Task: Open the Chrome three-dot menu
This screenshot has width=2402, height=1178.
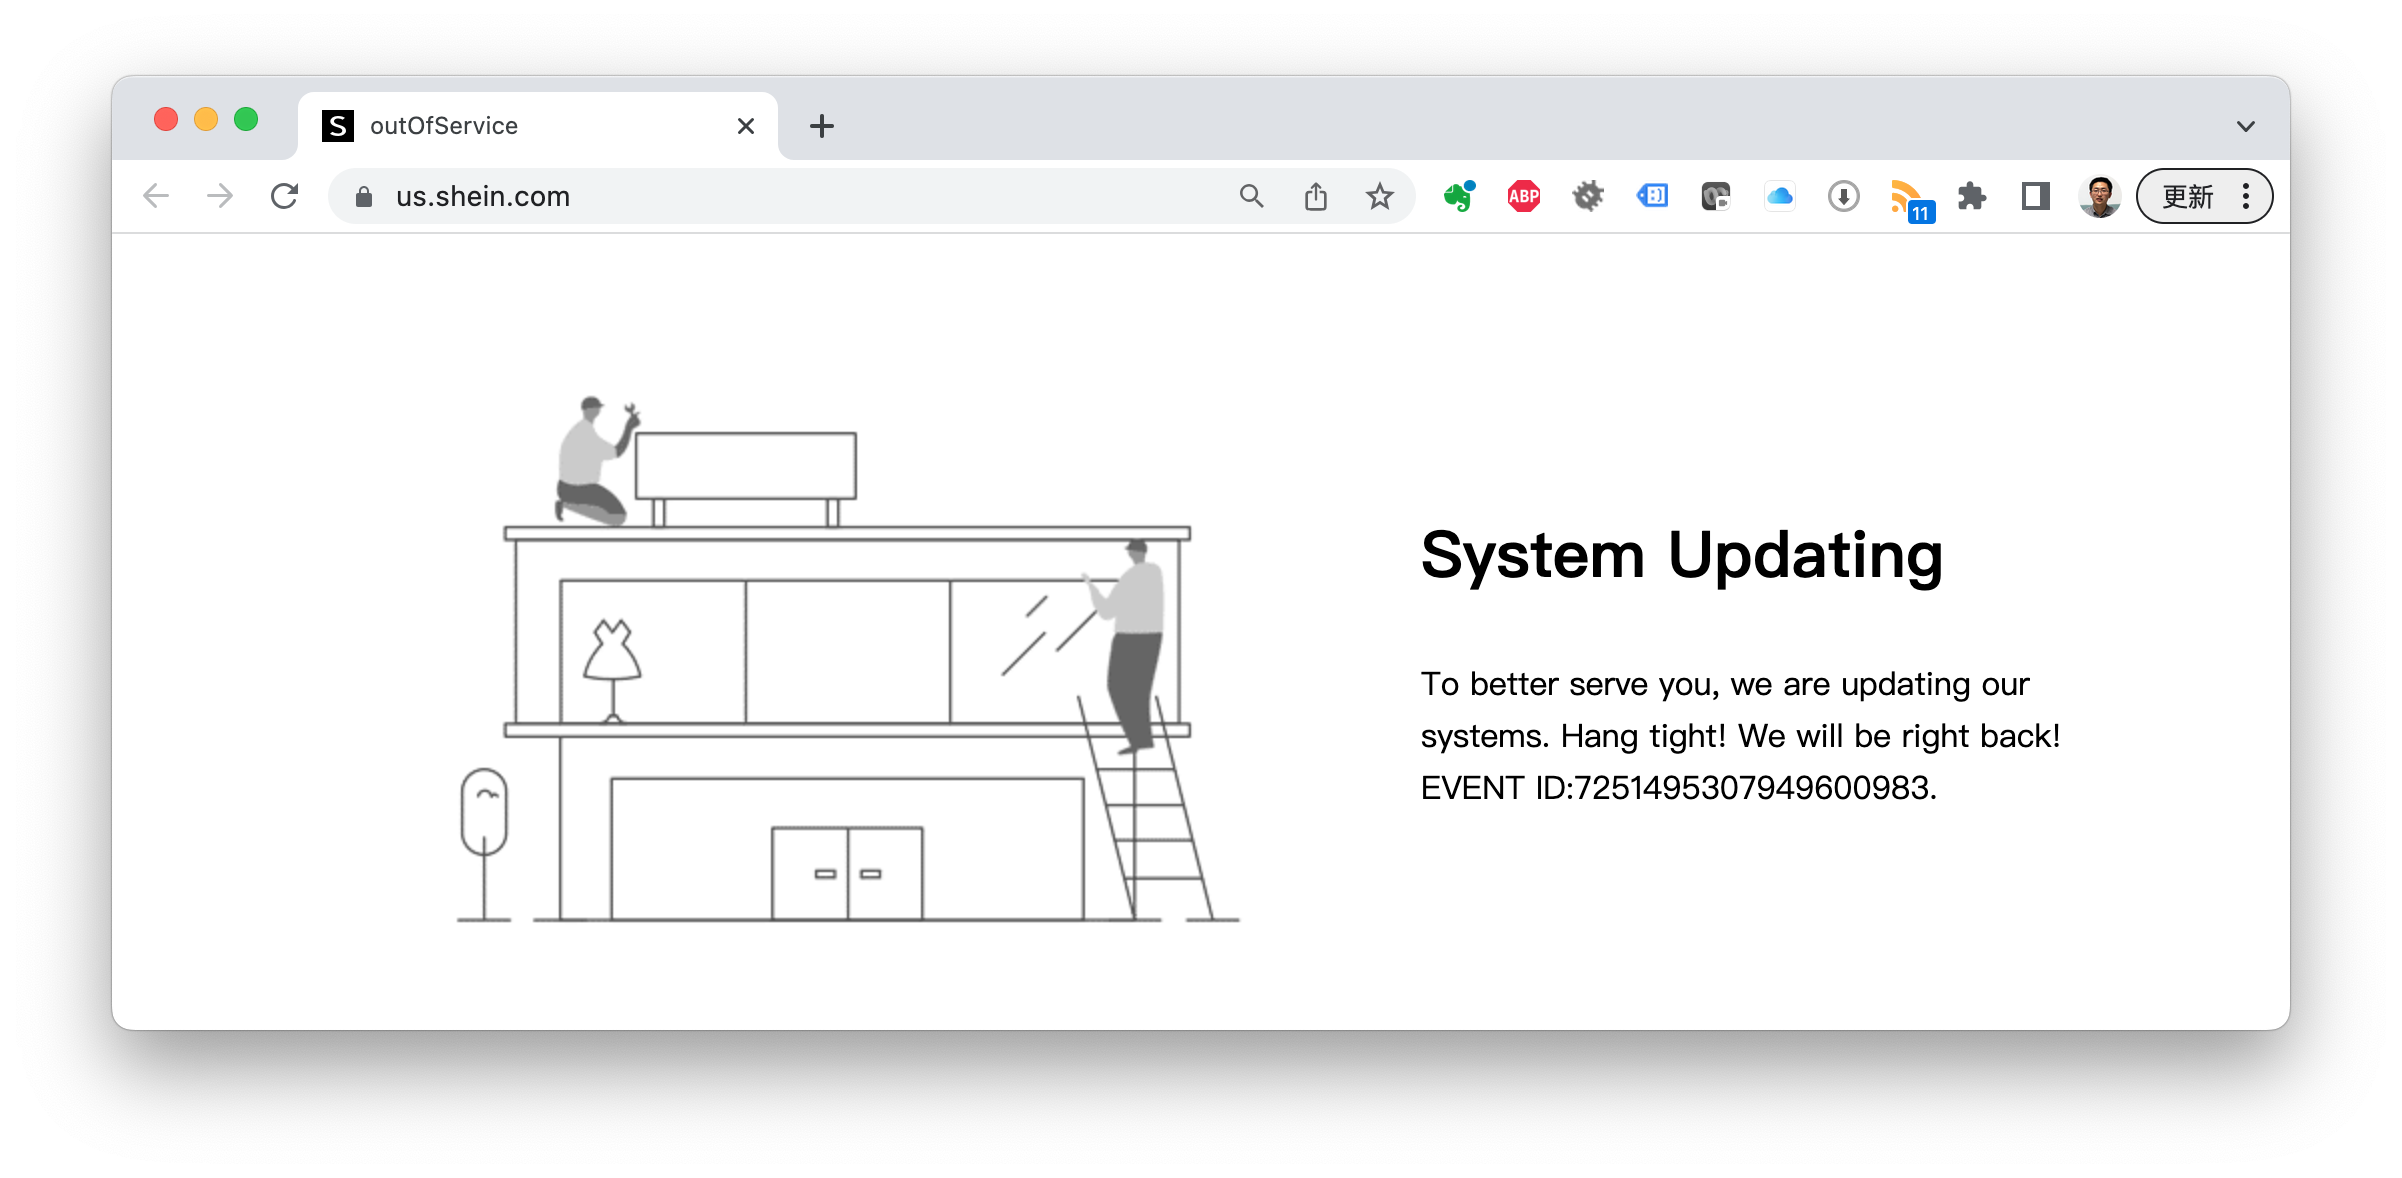Action: (2247, 196)
